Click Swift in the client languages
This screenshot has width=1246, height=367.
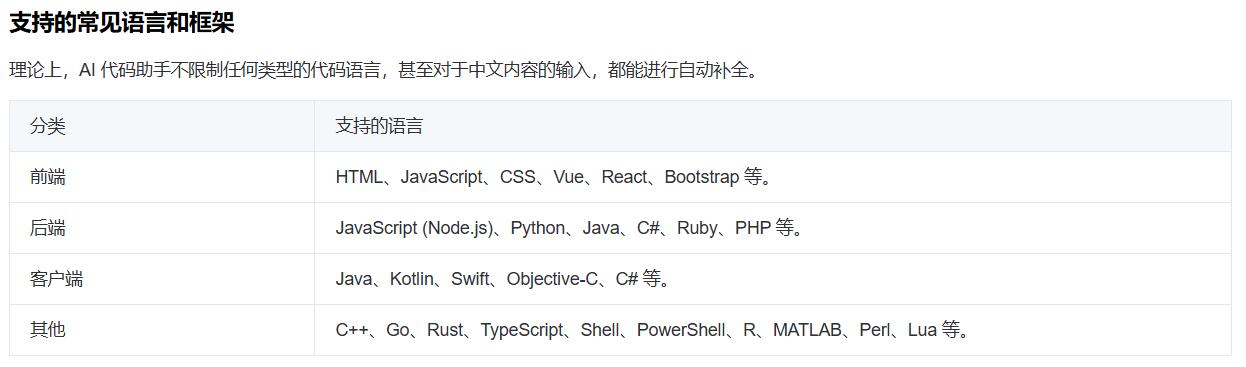coord(470,279)
